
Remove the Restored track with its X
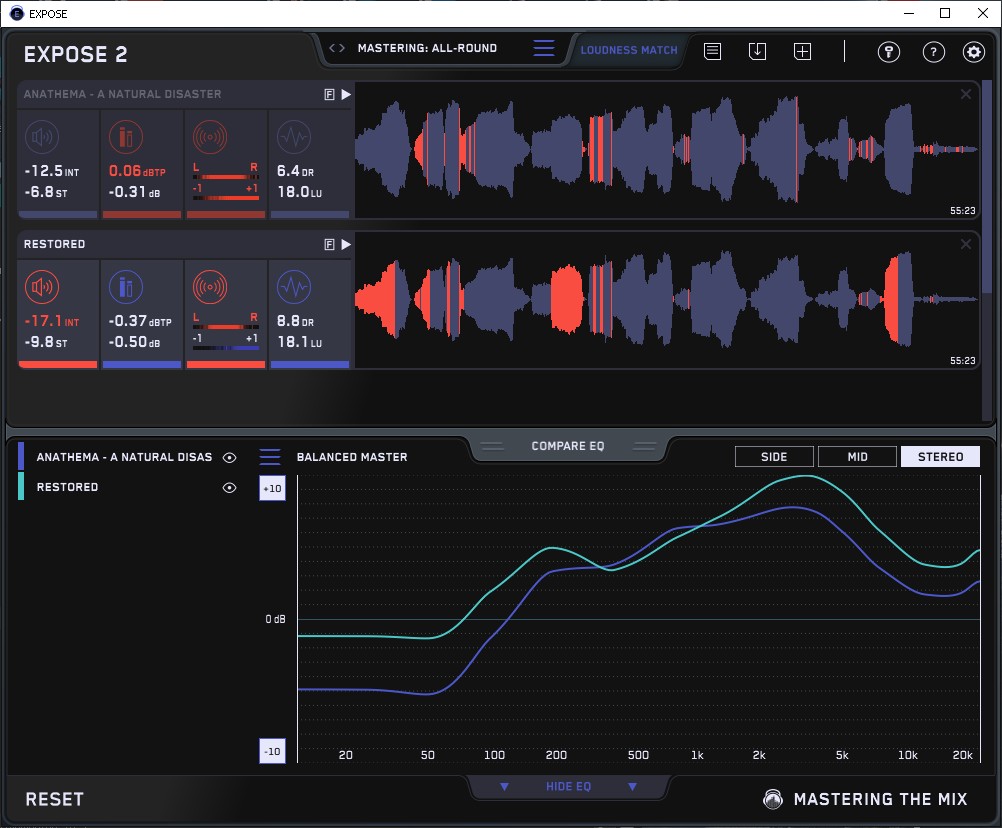click(x=965, y=244)
